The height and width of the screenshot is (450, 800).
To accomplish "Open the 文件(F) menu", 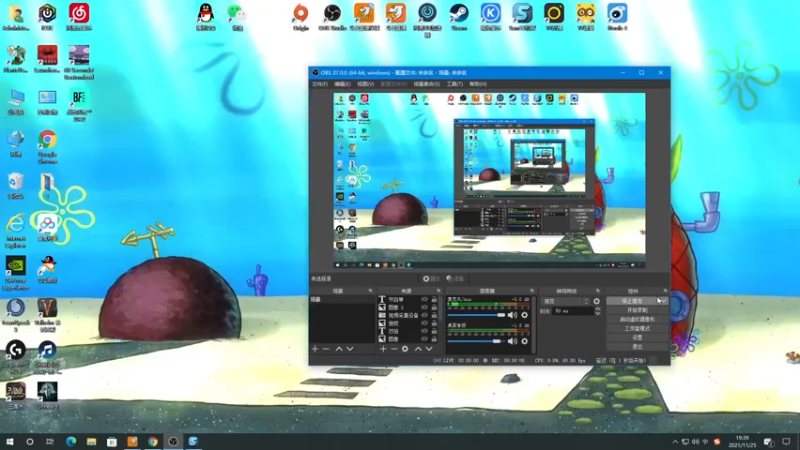I will pyautogui.click(x=320, y=84).
